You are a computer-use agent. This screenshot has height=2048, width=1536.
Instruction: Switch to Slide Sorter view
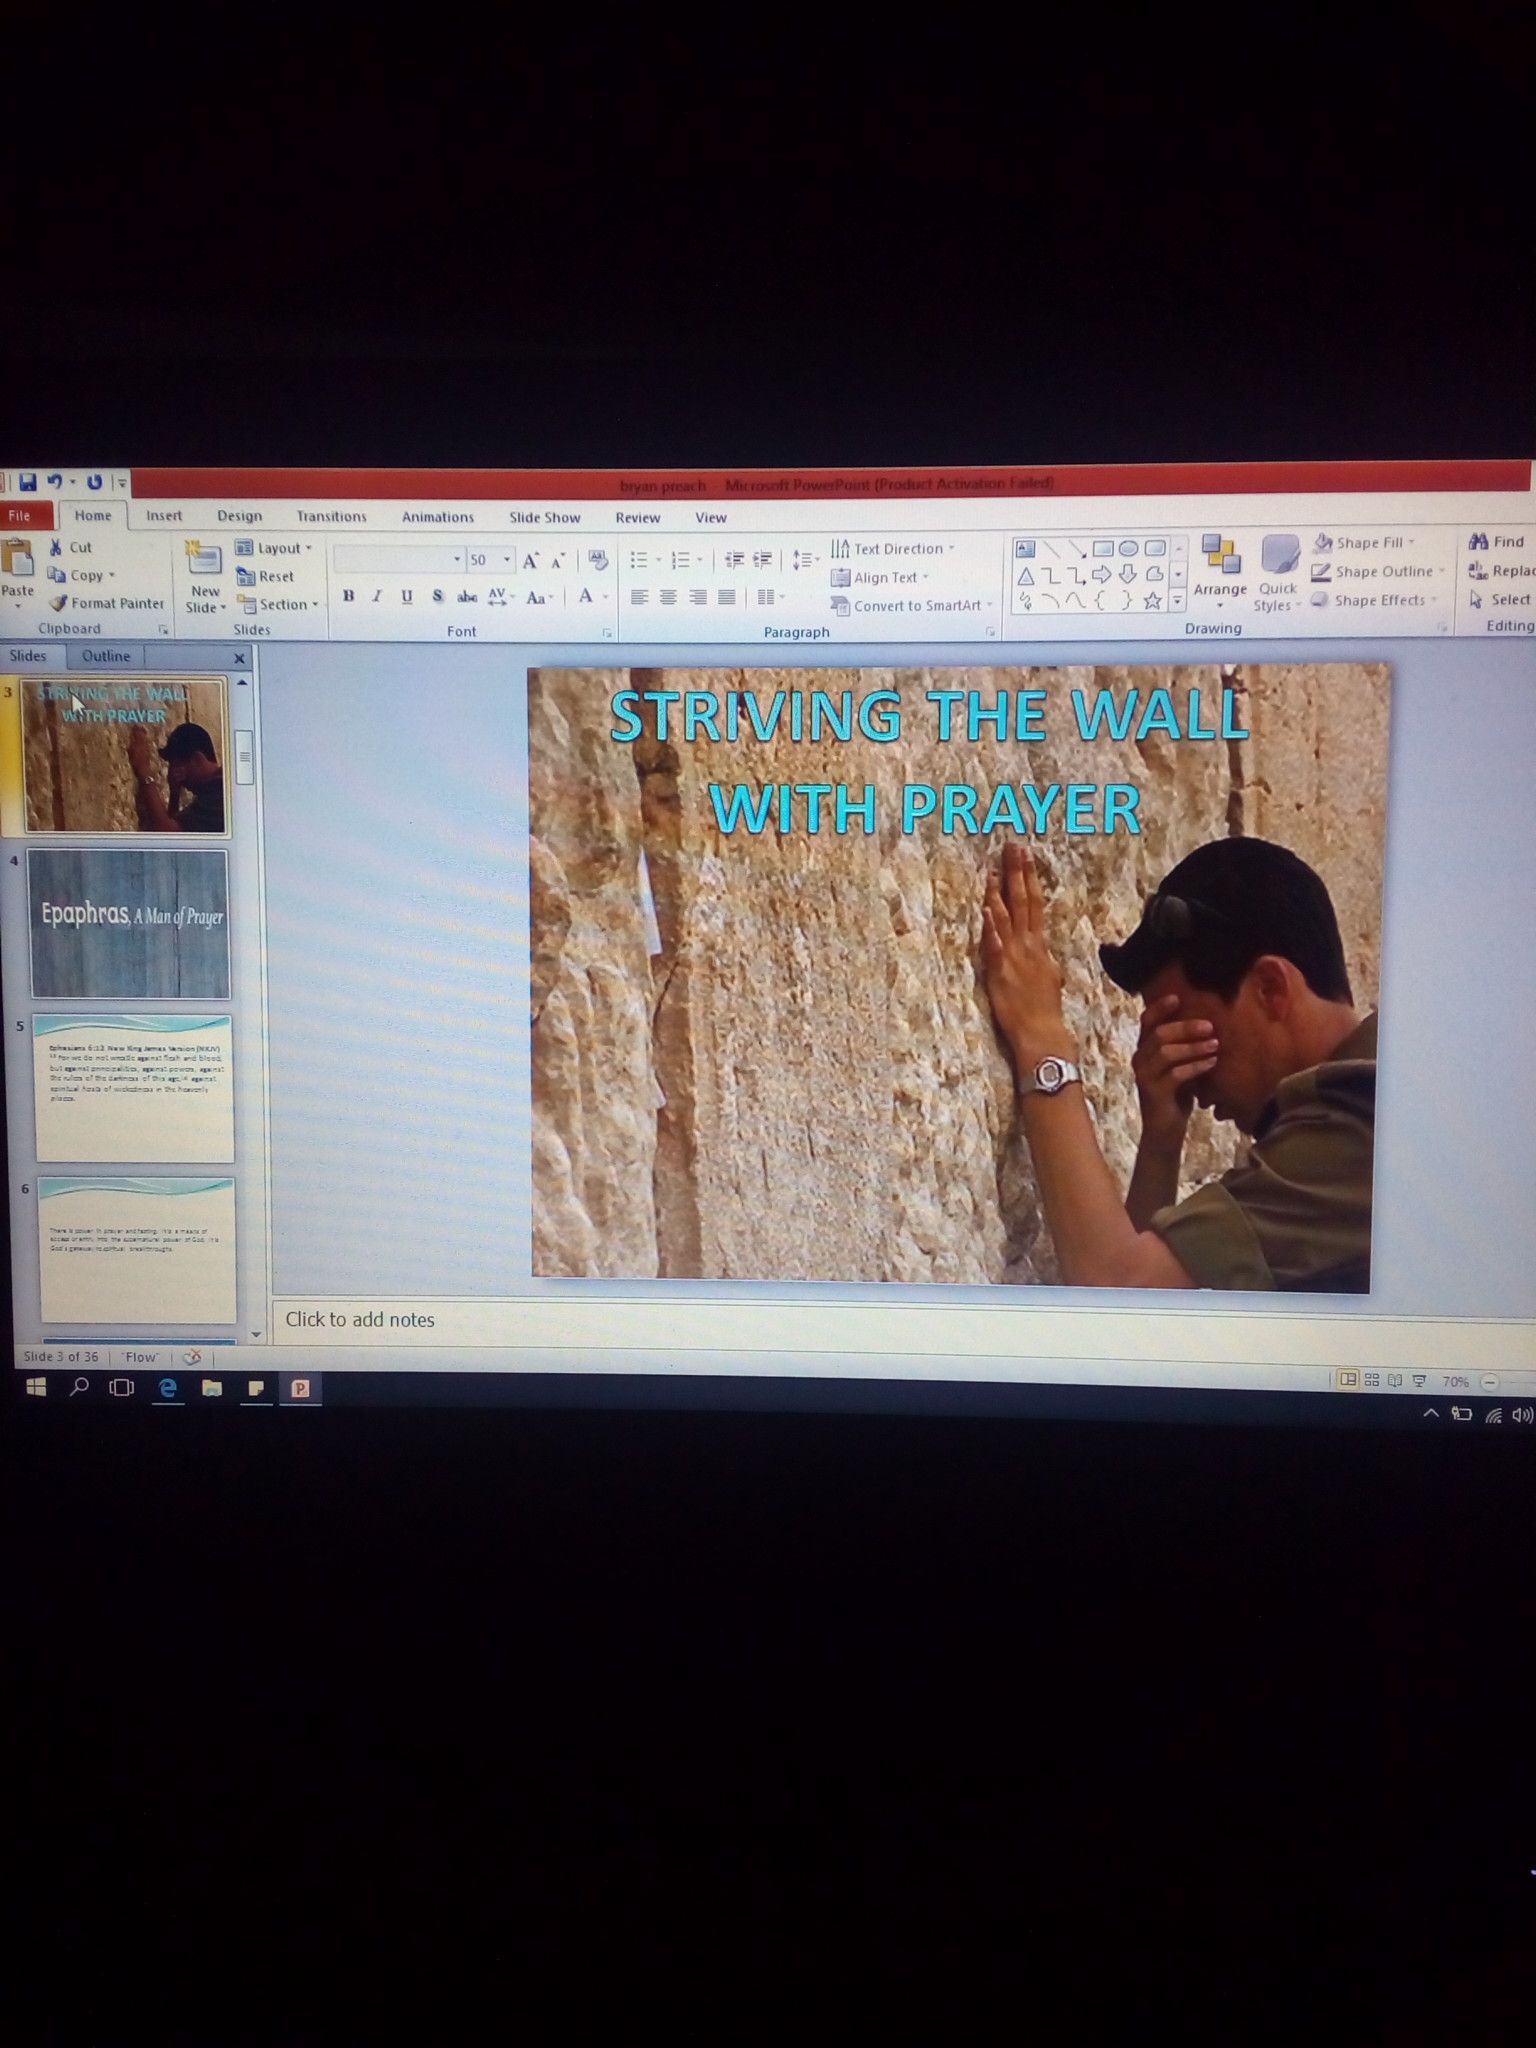click(x=1372, y=1380)
